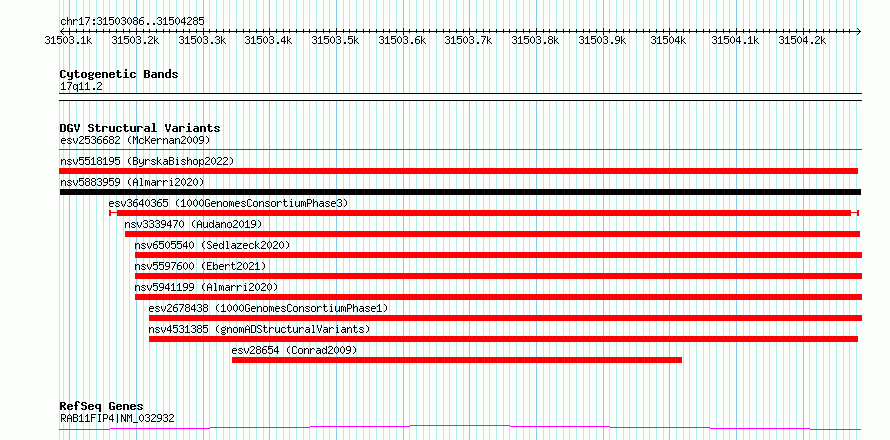The image size is (890, 440).
Task: Click the red bar under nsv3339470
Action: (493, 234)
